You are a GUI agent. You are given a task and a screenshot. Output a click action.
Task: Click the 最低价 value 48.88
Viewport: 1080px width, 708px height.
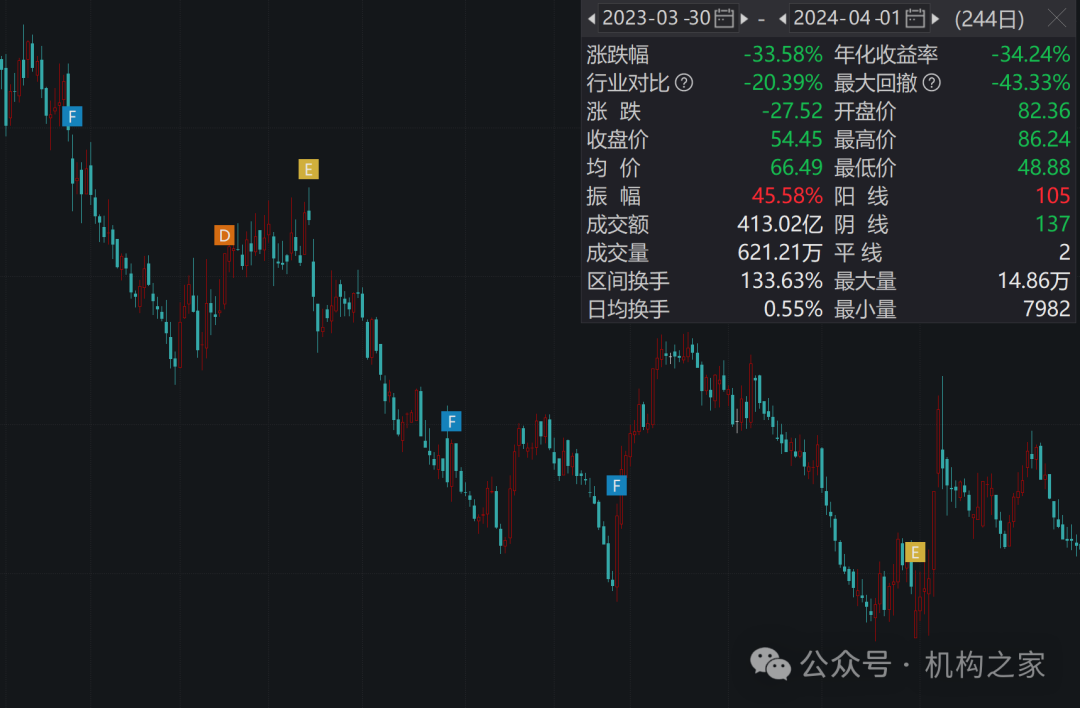pos(1044,167)
